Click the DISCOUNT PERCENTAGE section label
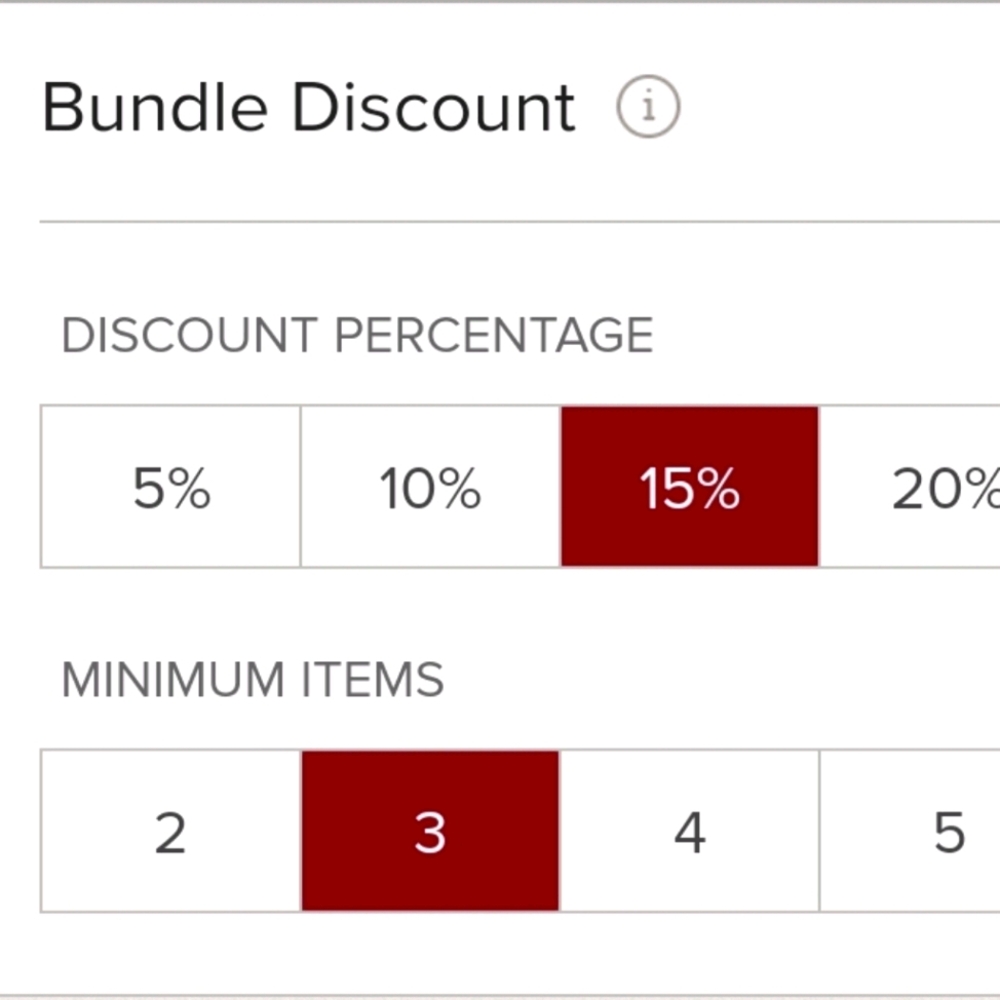Viewport: 1000px width, 1000px height. [x=358, y=335]
